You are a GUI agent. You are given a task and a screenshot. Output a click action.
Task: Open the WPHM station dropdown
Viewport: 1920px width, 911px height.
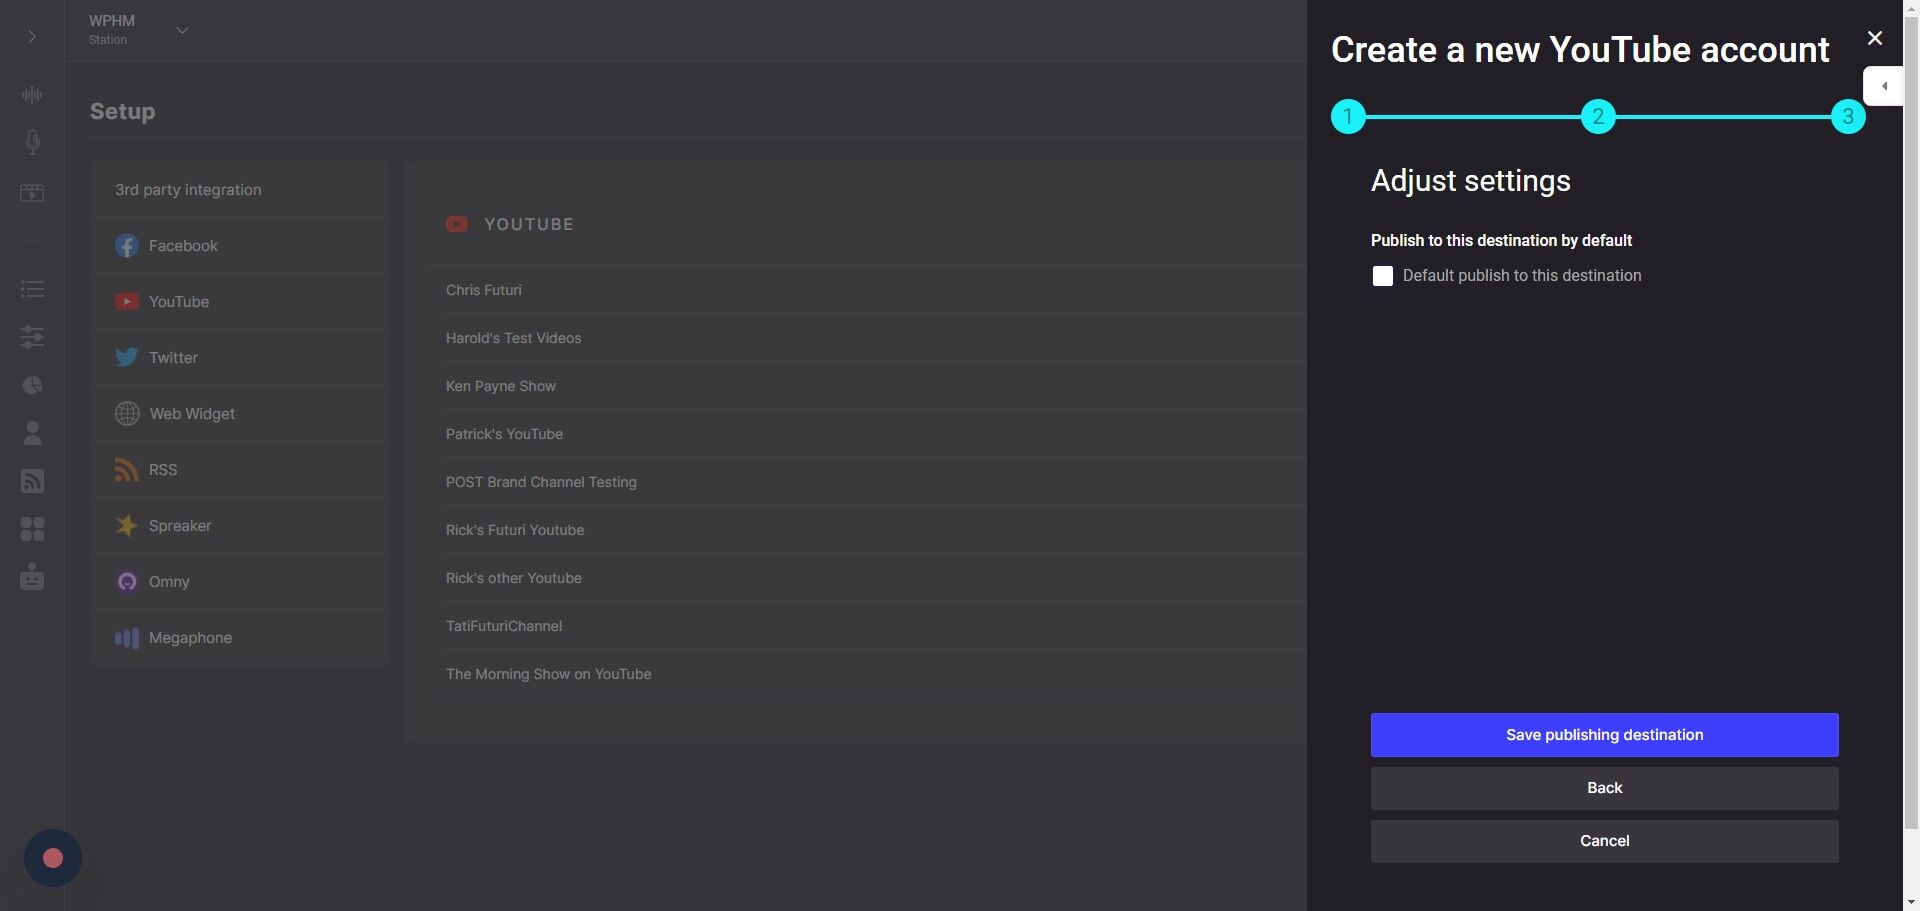138,30
